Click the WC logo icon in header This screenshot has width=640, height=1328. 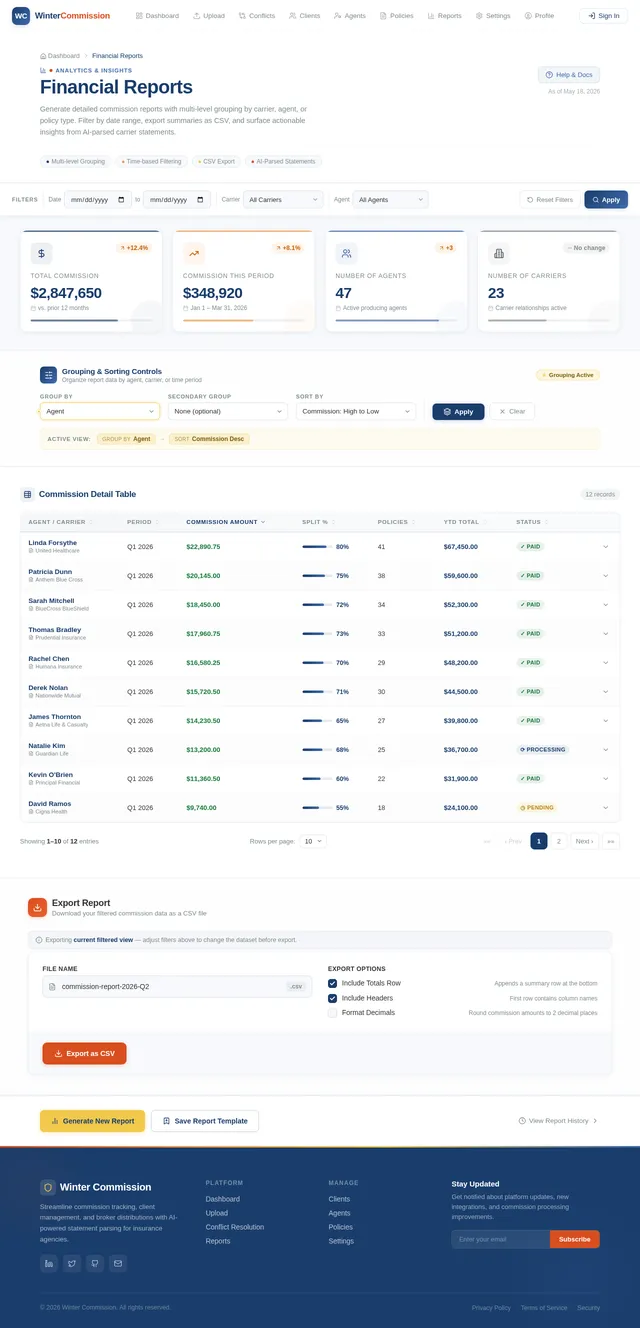click(x=21, y=16)
